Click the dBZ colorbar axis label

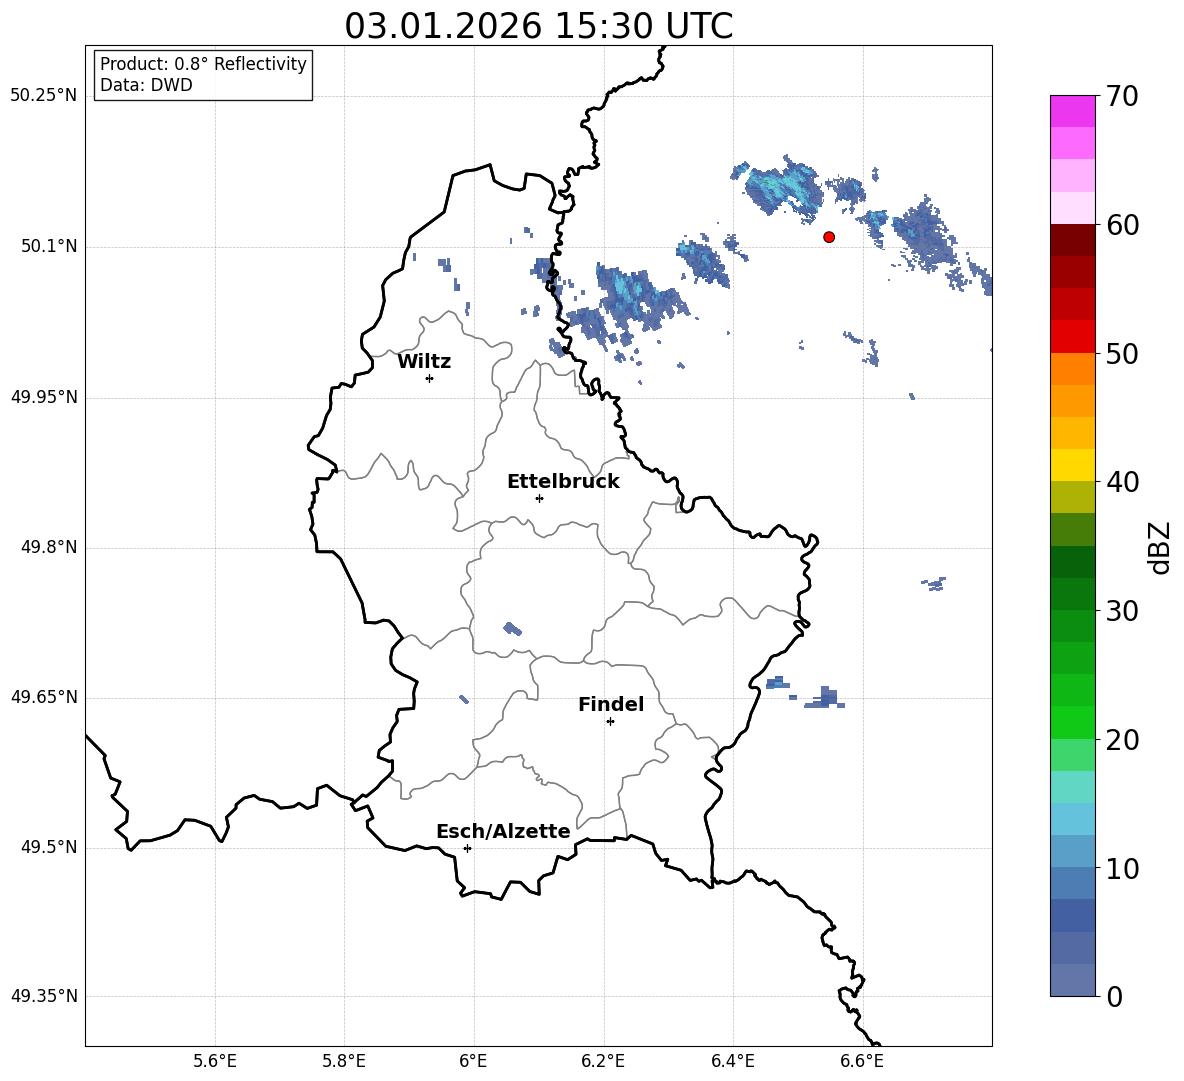1158,547
